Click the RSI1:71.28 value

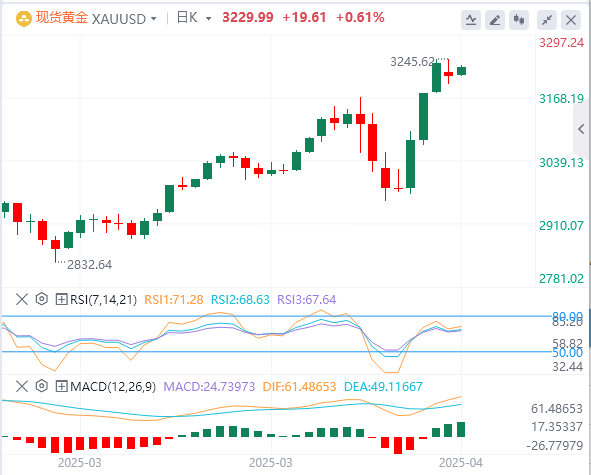174,300
